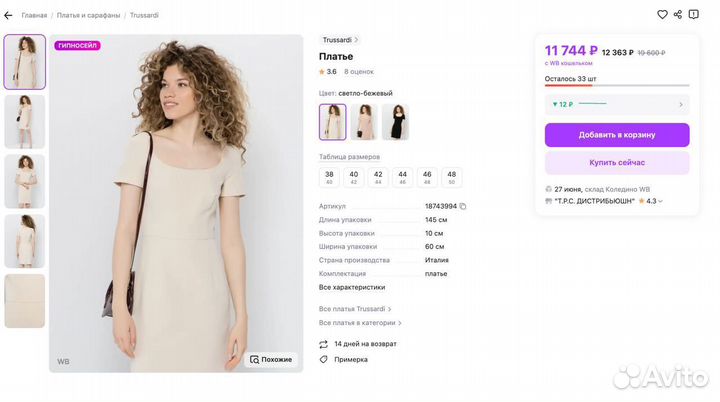Open similar items via Похожие button
This screenshot has height=402, width=720.
[272, 359]
